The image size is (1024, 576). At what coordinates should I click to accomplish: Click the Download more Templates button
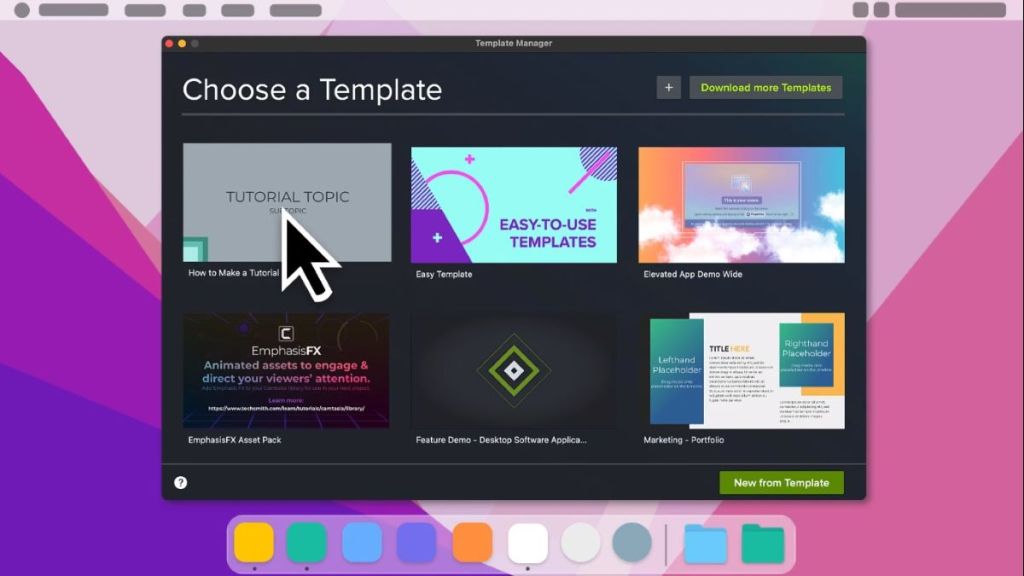click(x=765, y=88)
